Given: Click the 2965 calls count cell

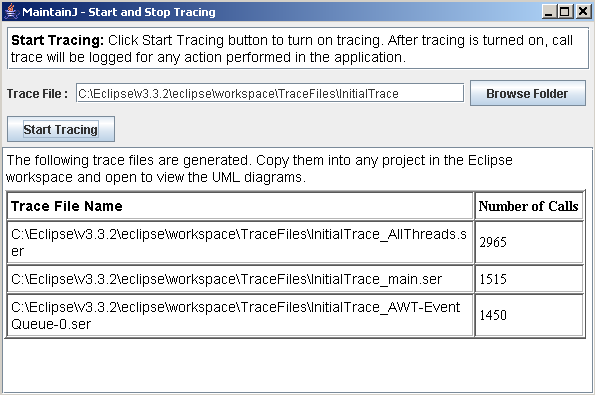Looking at the screenshot, I should [x=529, y=242].
